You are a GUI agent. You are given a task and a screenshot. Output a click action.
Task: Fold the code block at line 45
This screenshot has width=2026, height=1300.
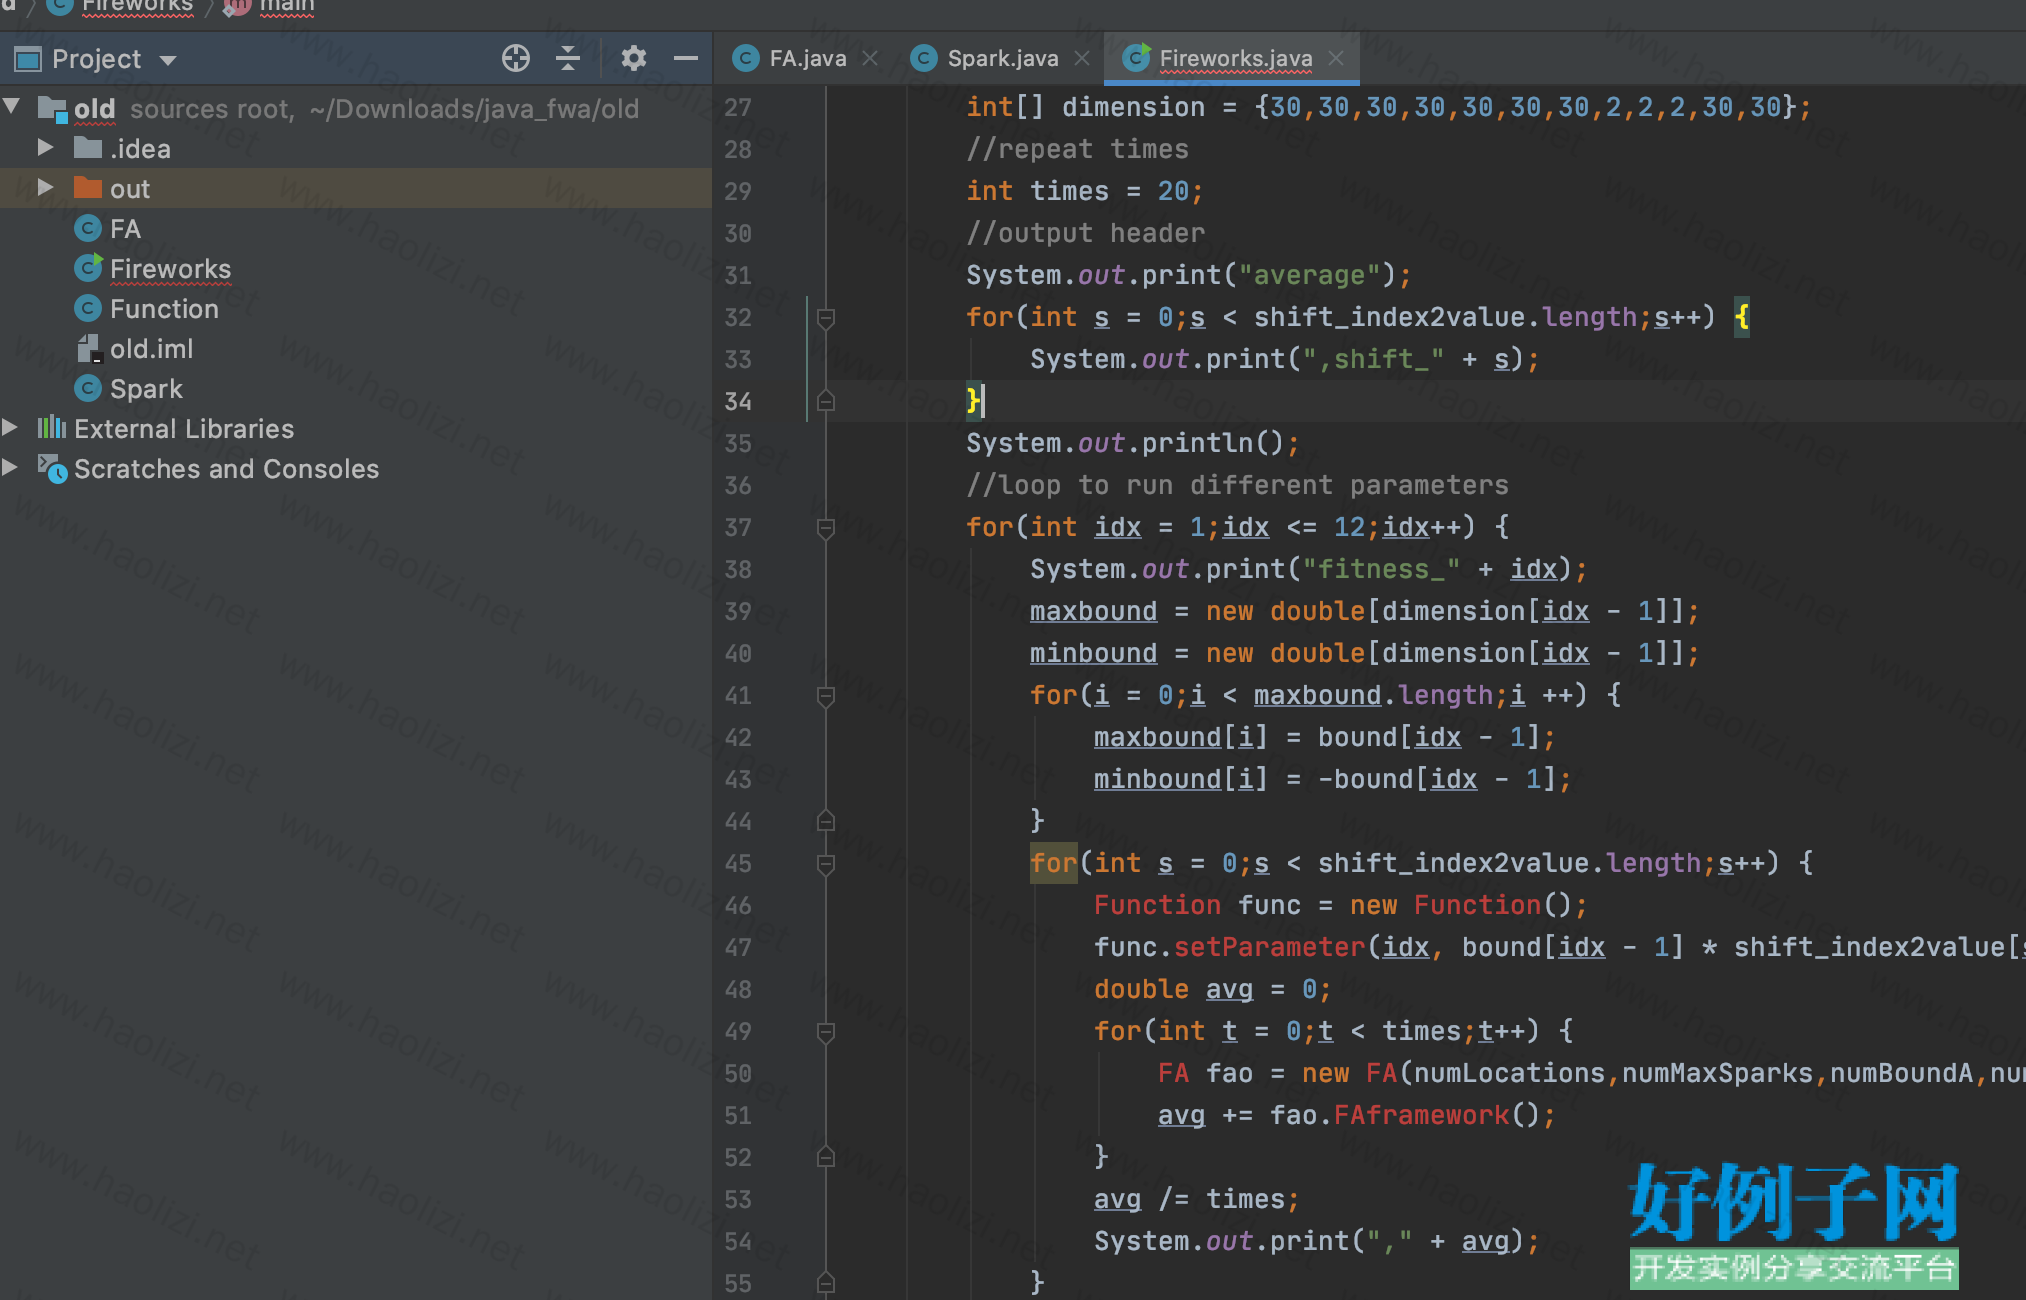pos(826,863)
